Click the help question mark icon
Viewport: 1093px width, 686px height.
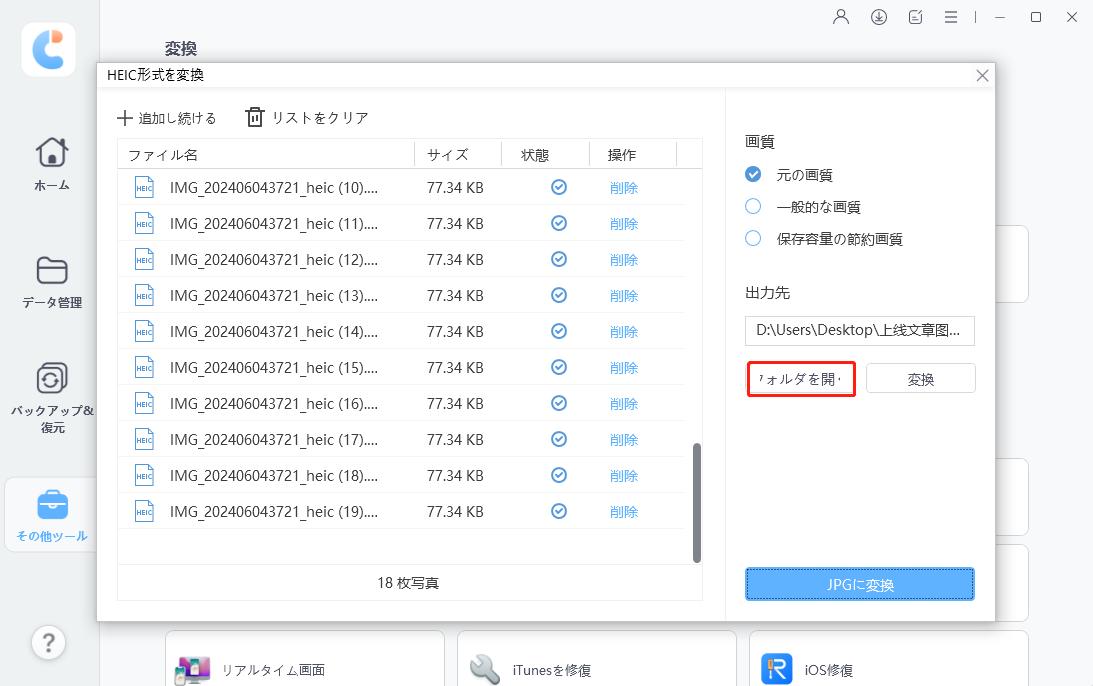[48, 643]
